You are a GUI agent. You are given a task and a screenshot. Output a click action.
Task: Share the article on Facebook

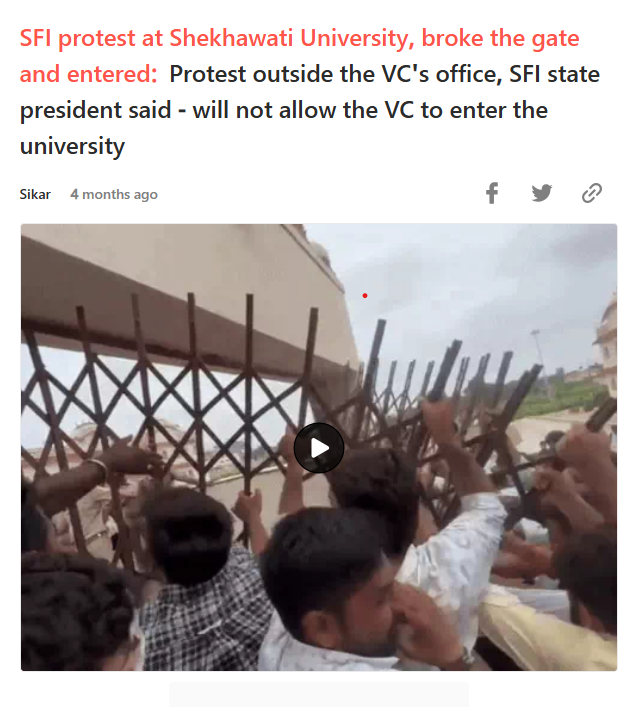[x=492, y=193]
